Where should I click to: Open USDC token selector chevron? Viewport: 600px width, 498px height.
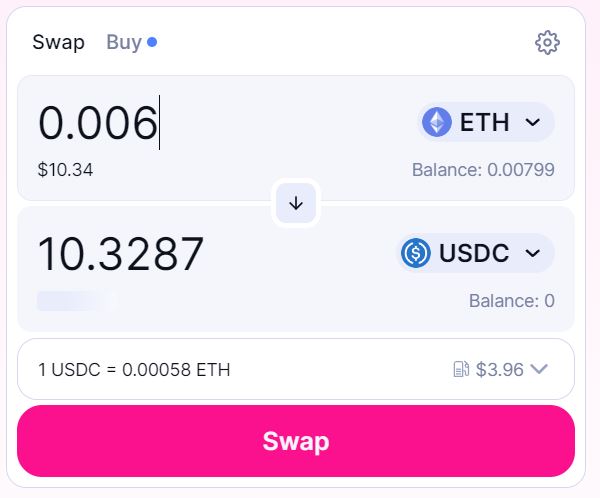pyautogui.click(x=533, y=253)
